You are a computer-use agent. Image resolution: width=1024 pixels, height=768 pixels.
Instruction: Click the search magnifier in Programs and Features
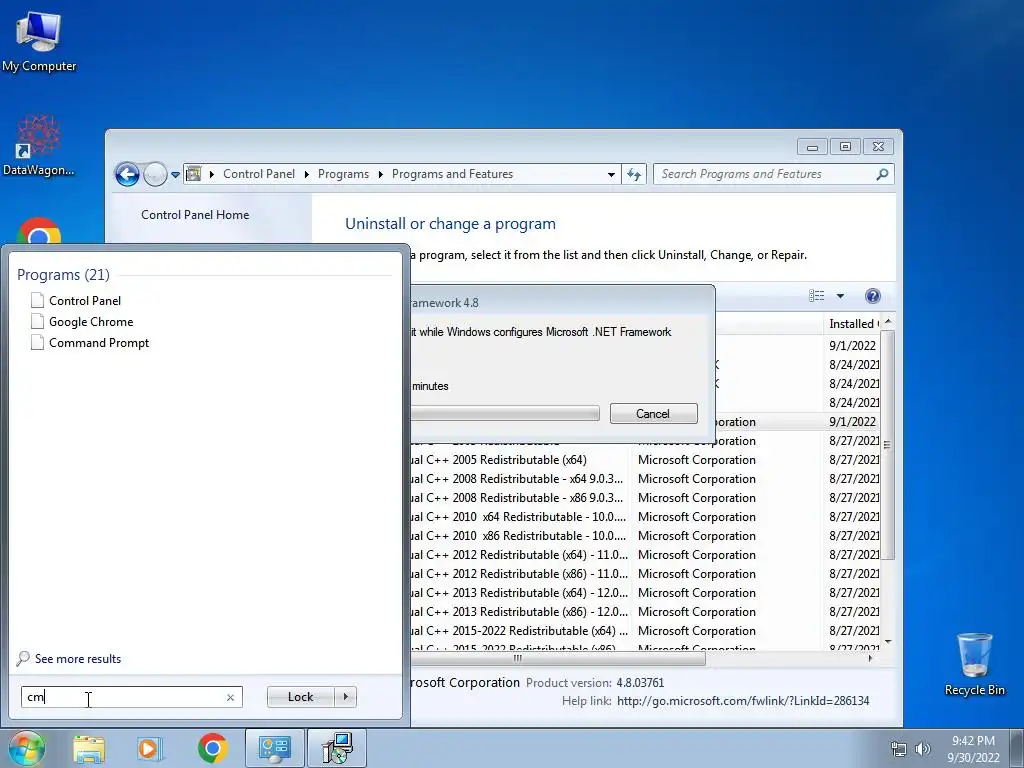point(882,174)
